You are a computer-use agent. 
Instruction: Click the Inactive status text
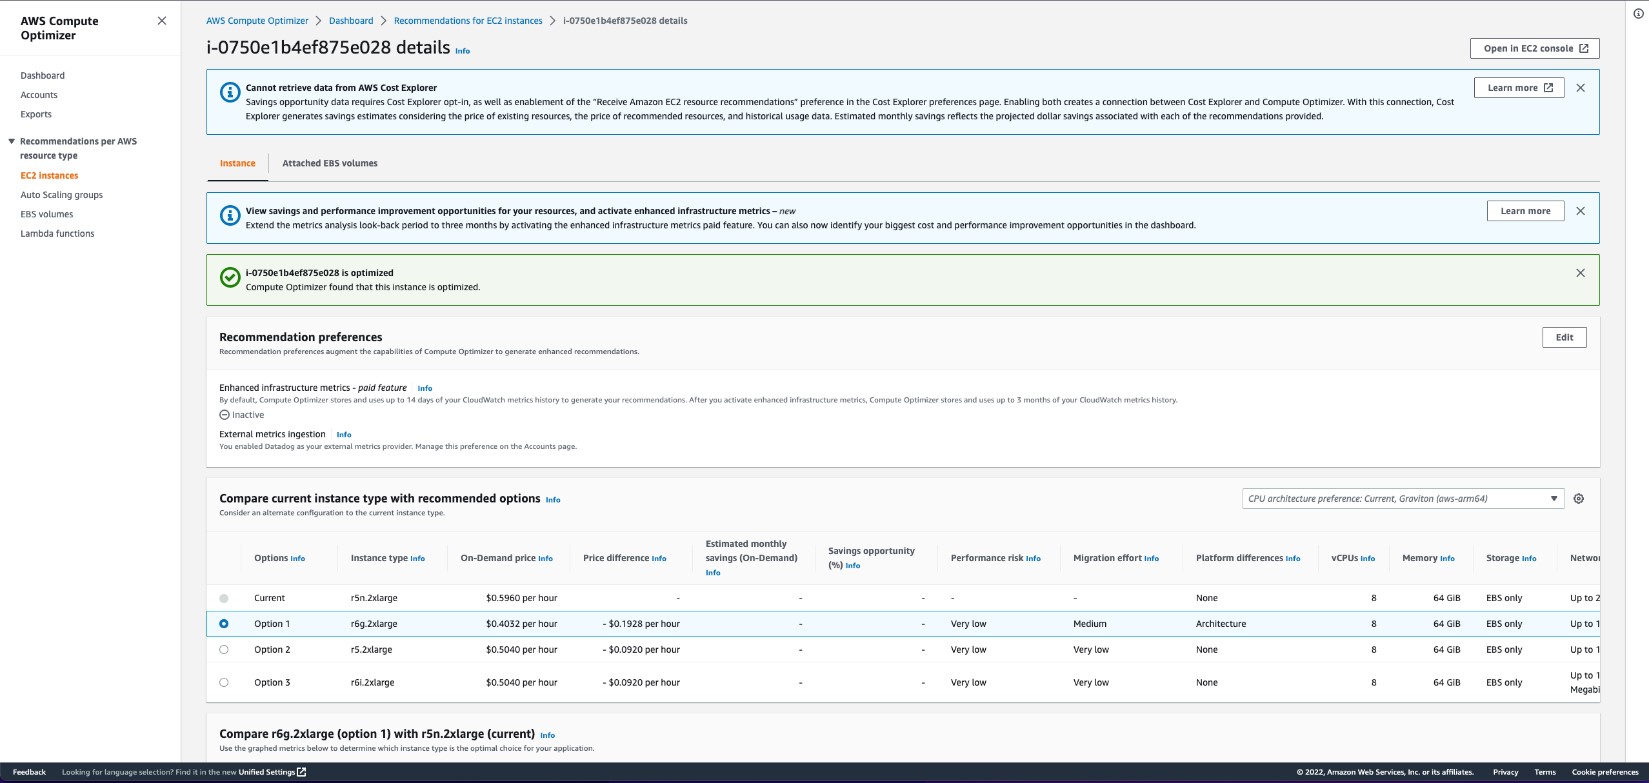[x=248, y=415]
